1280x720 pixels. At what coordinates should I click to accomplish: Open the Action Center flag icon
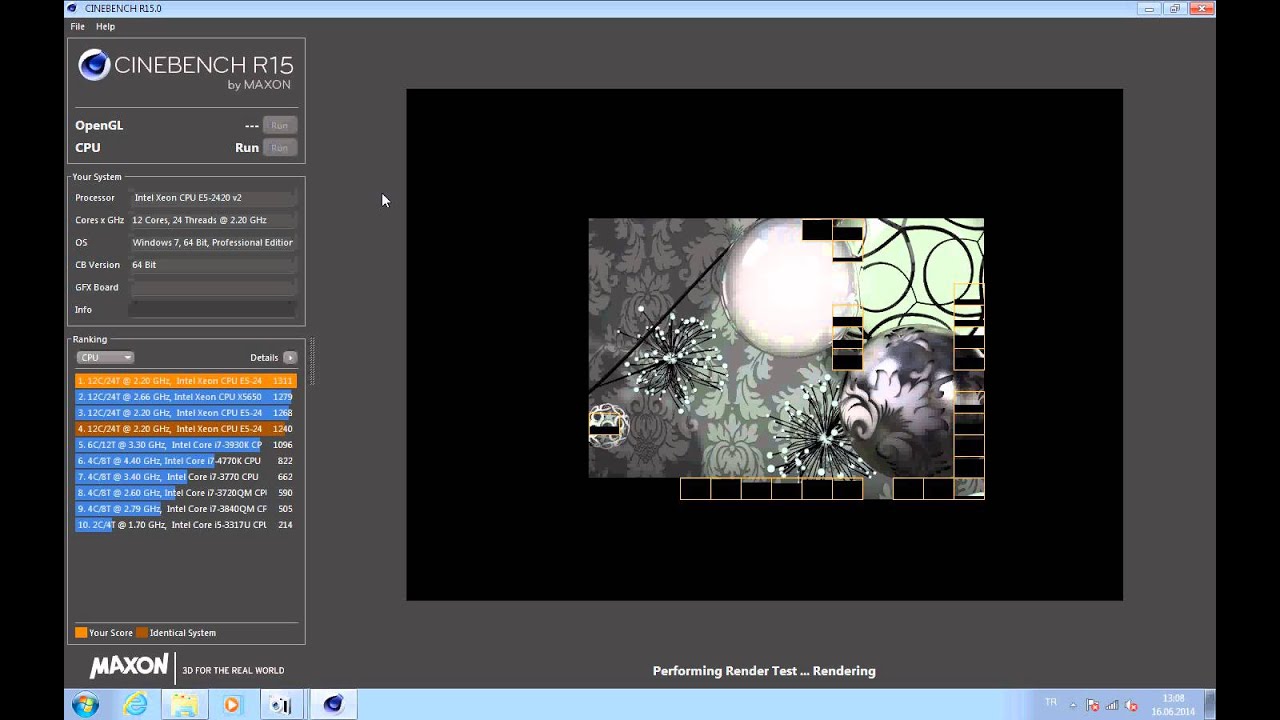point(1093,705)
